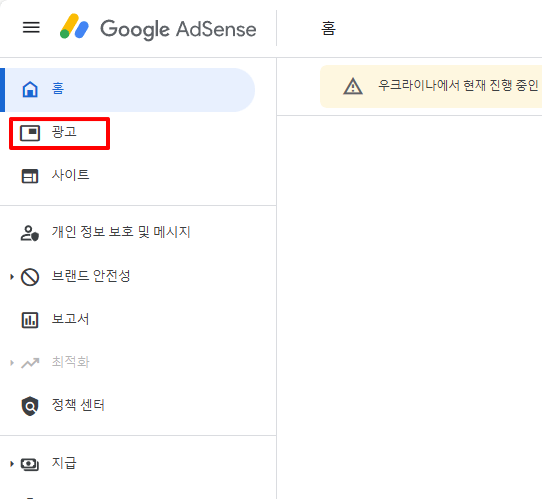Image resolution: width=542 pixels, height=499 pixels.
Task: Expand the 지급 payments arrow
Action: pos(12,464)
